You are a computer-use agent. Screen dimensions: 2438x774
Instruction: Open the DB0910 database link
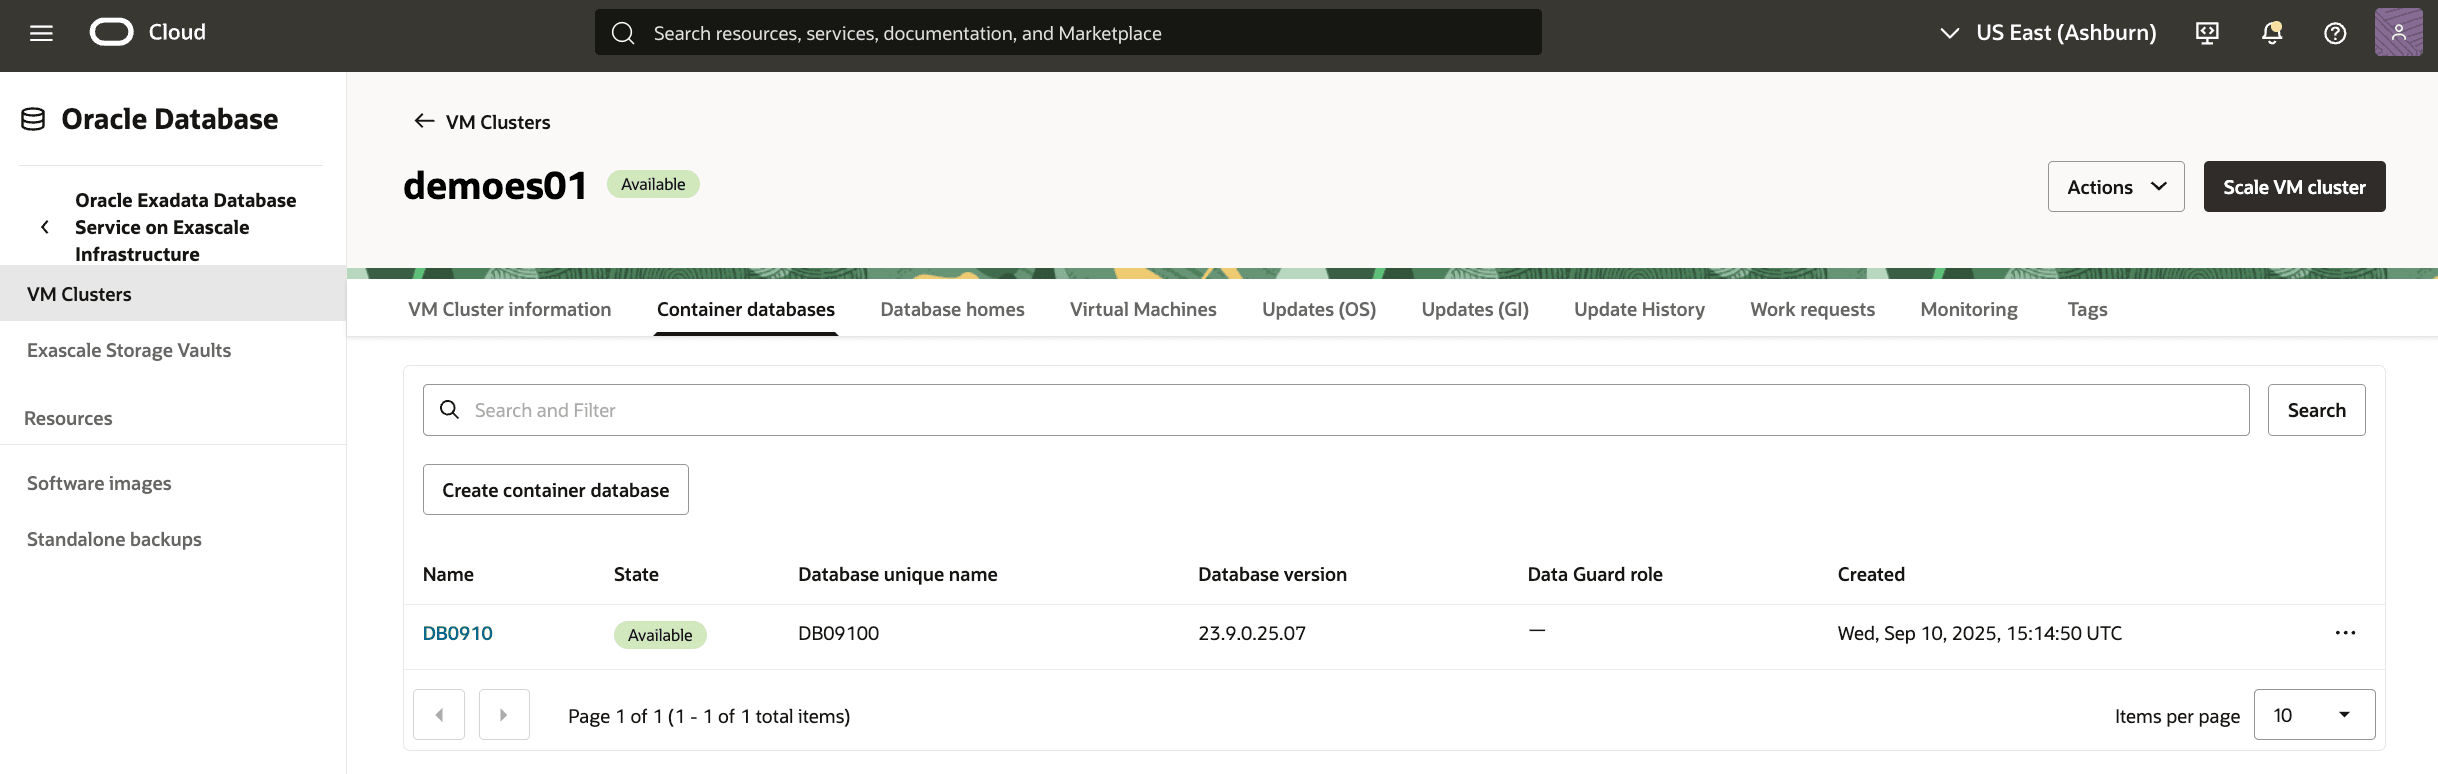(x=457, y=633)
